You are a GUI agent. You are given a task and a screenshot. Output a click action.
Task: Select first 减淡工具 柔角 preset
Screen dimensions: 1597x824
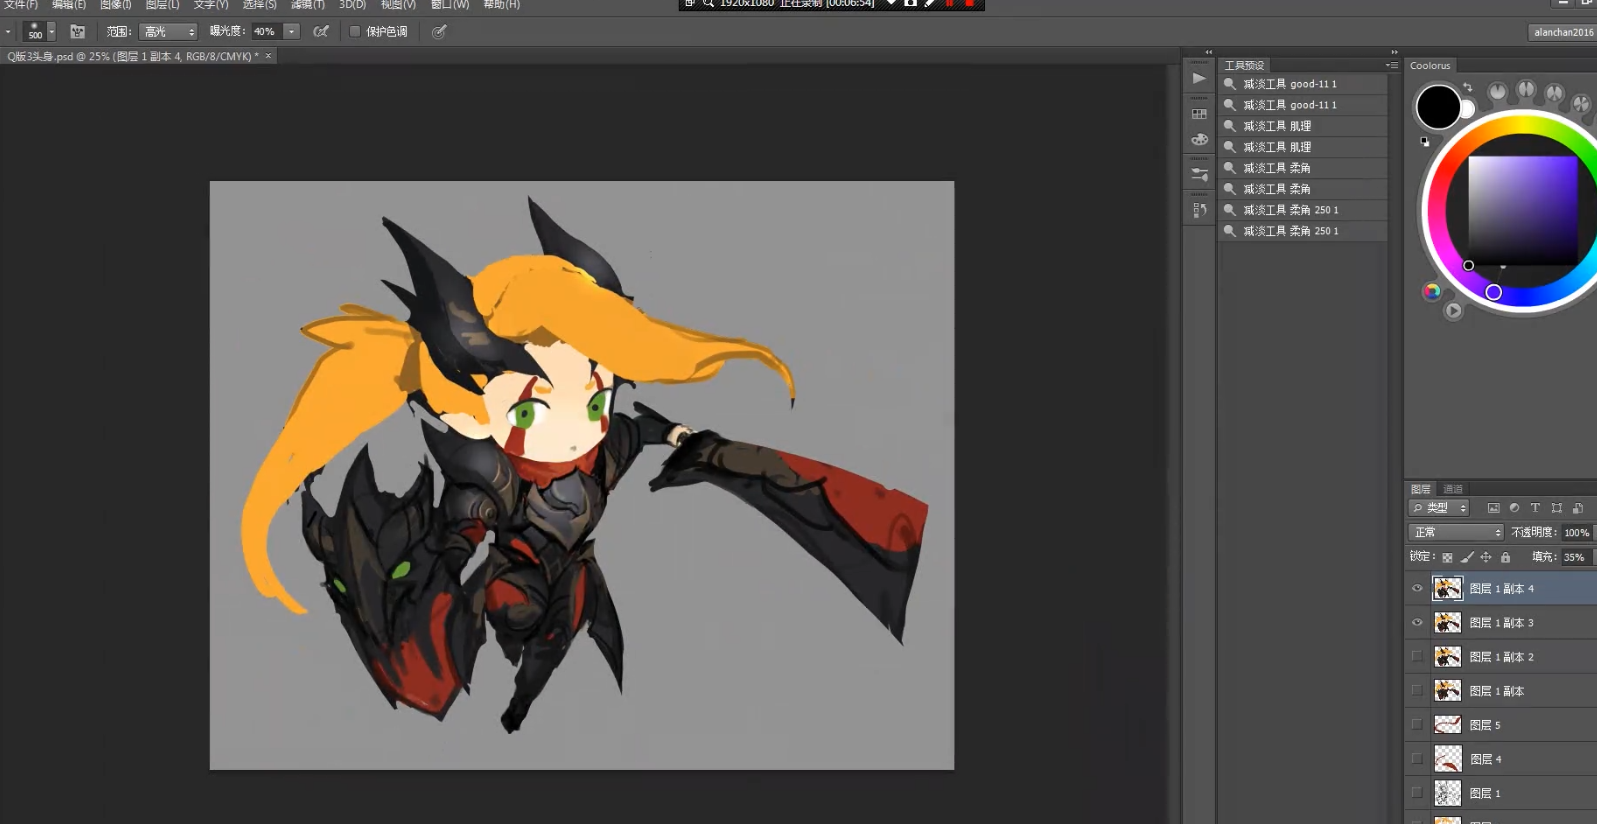[1303, 168]
